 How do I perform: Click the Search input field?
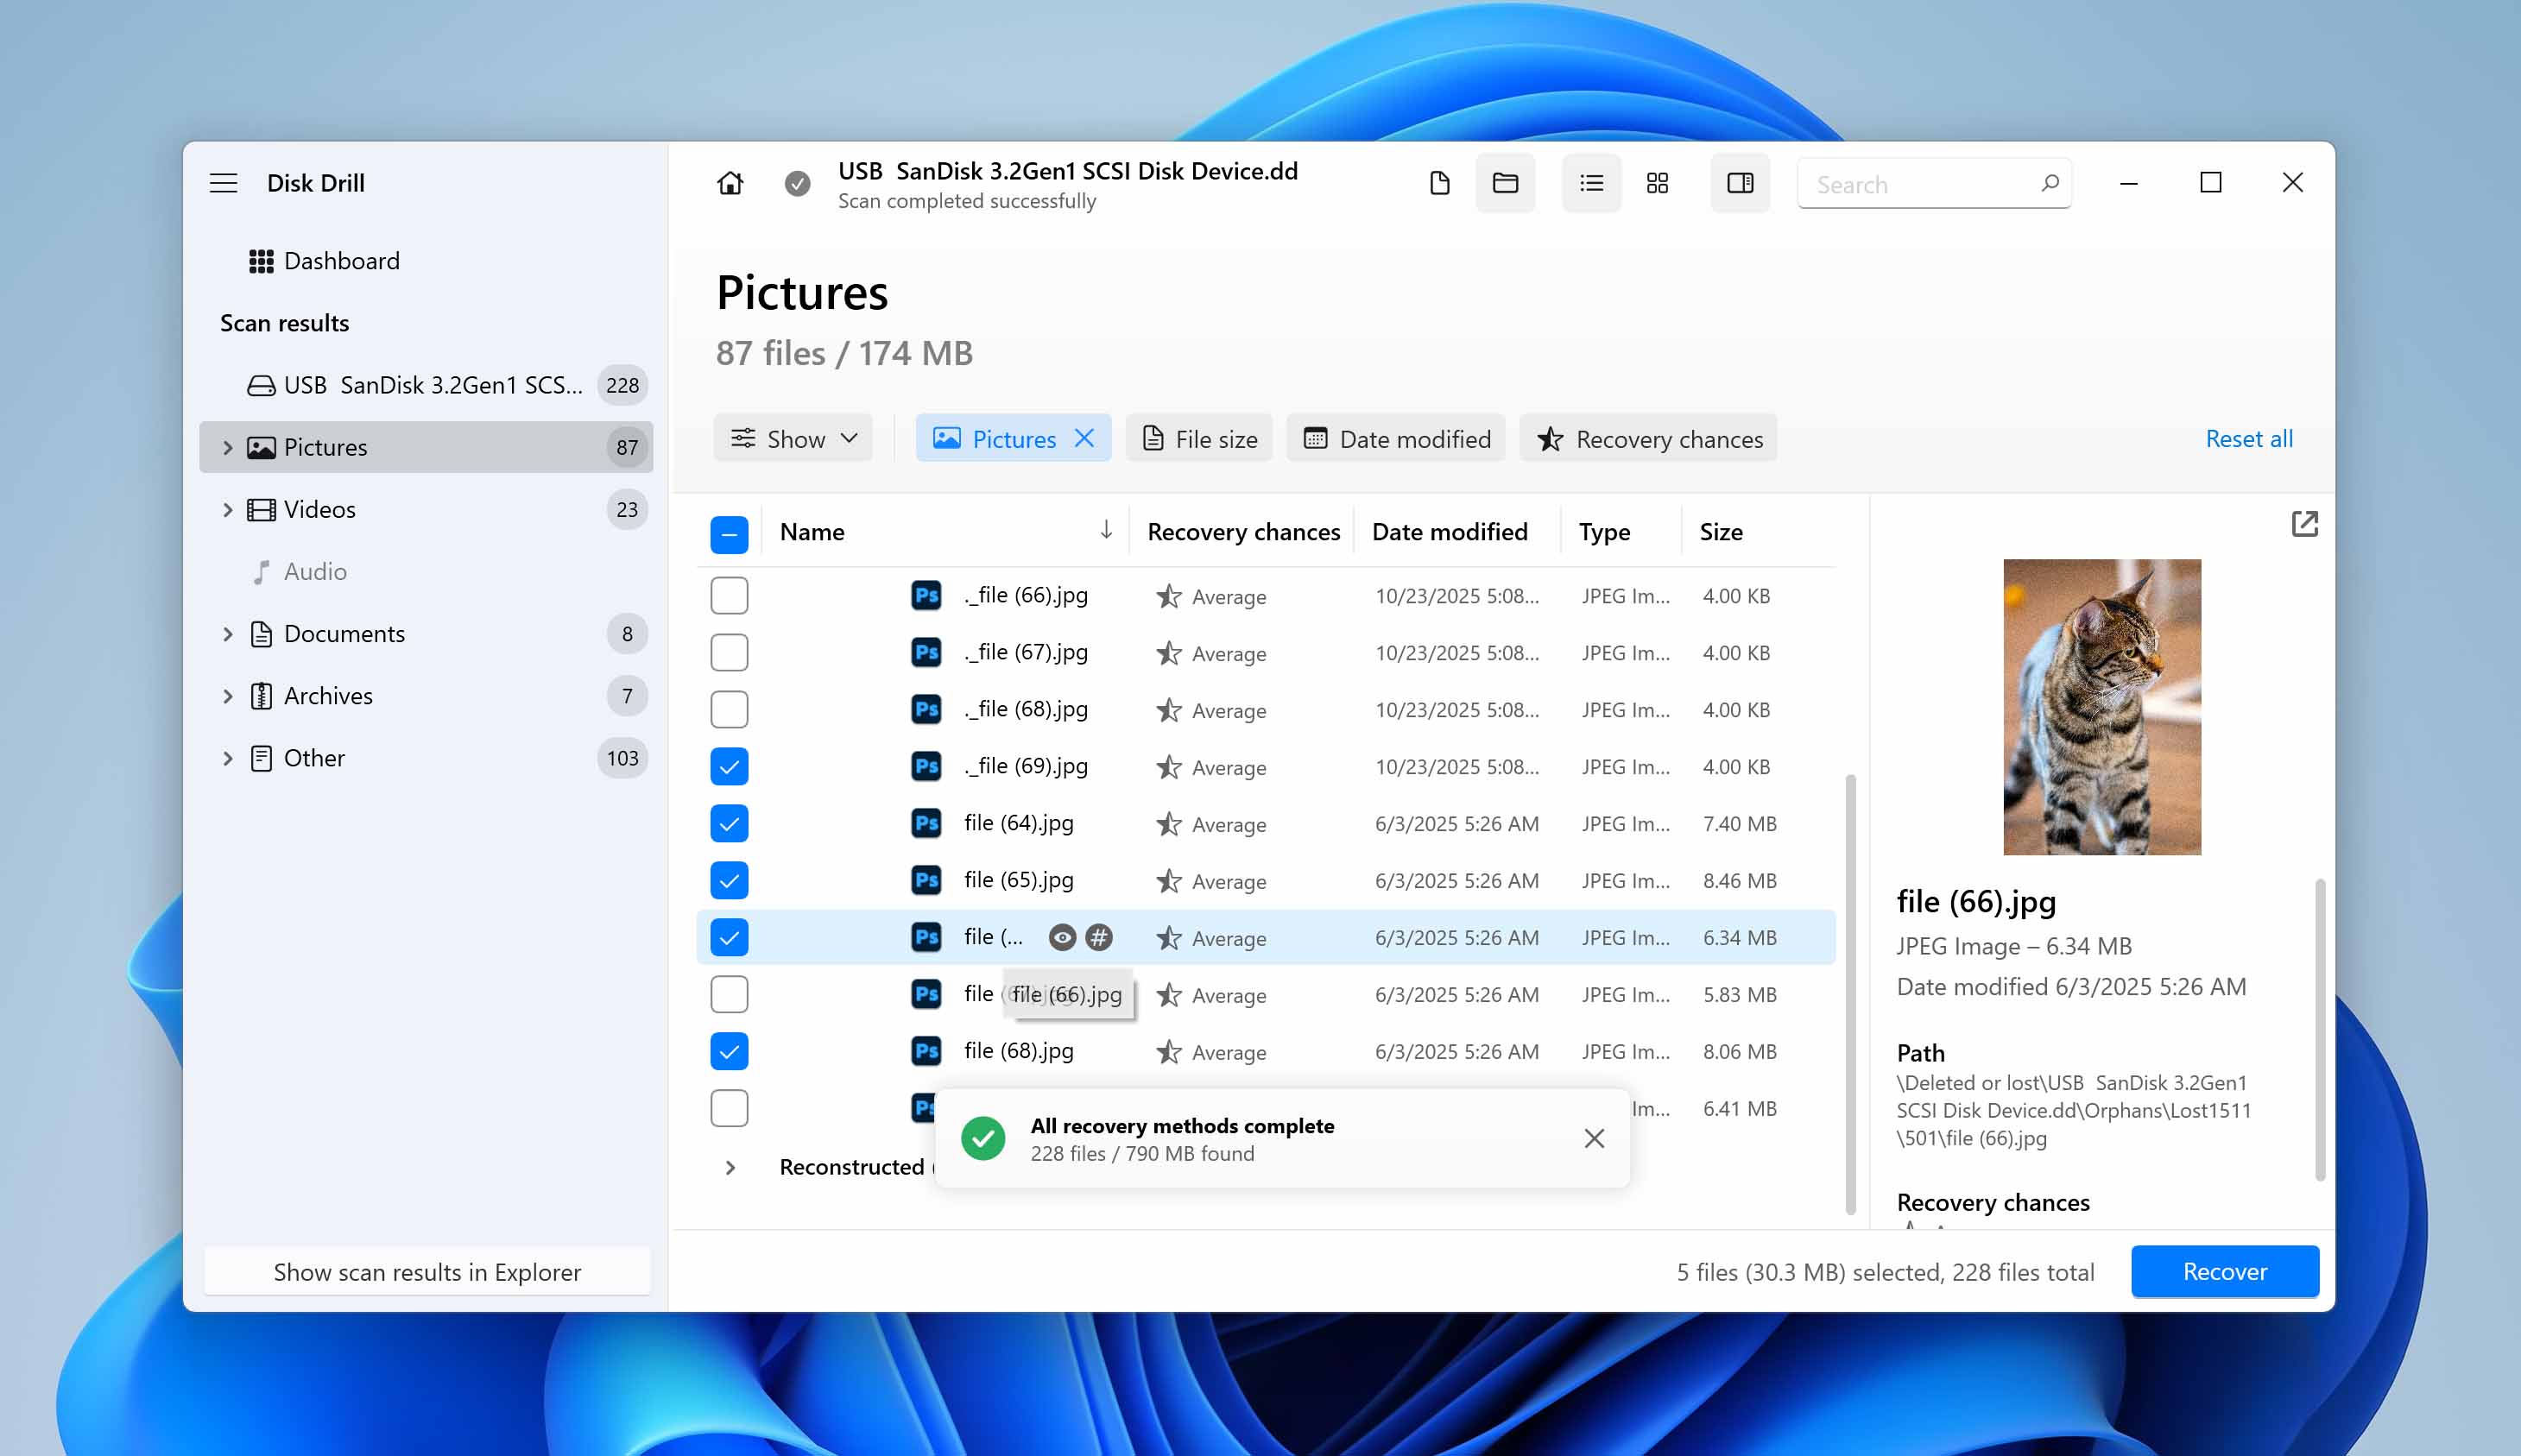tap(1920, 184)
